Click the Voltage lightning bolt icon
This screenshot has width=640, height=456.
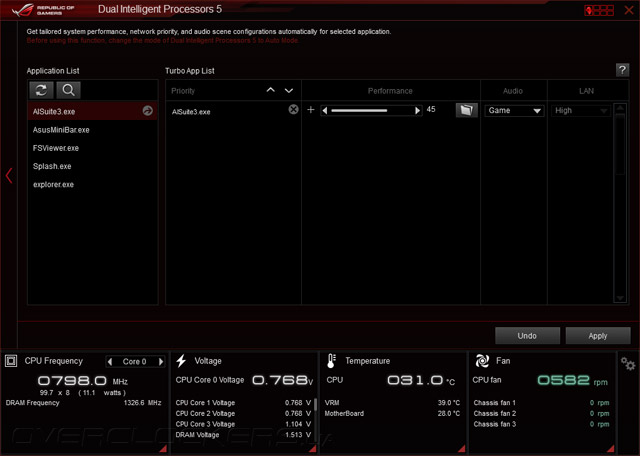tap(181, 361)
